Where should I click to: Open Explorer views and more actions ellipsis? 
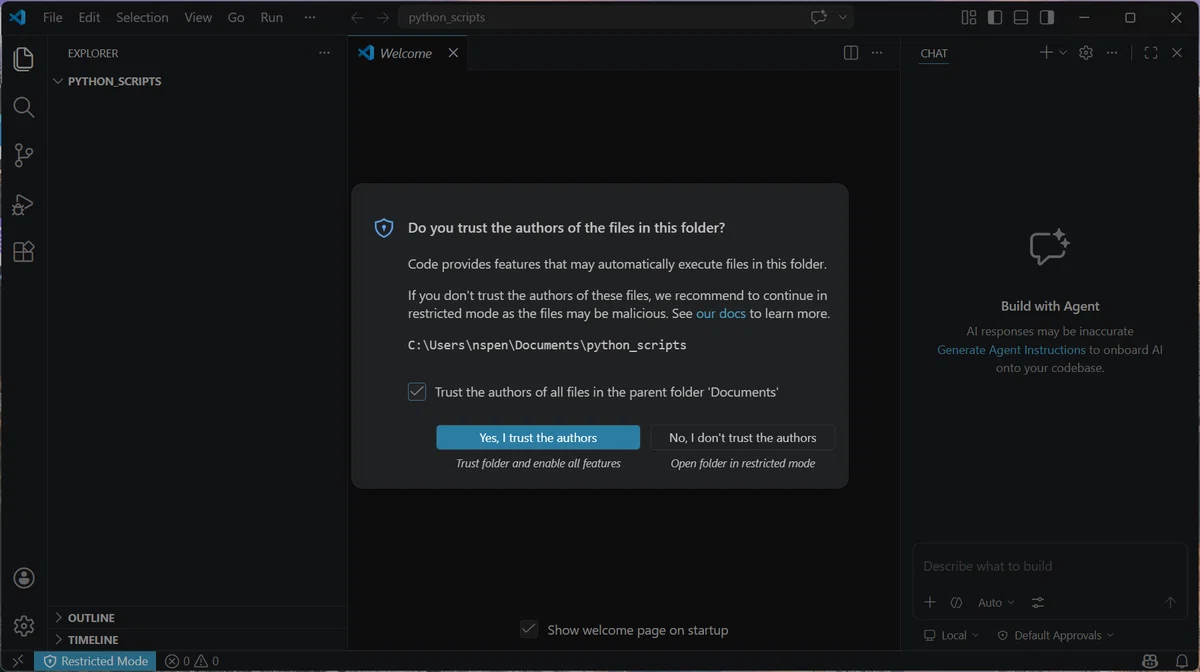pyautogui.click(x=324, y=53)
